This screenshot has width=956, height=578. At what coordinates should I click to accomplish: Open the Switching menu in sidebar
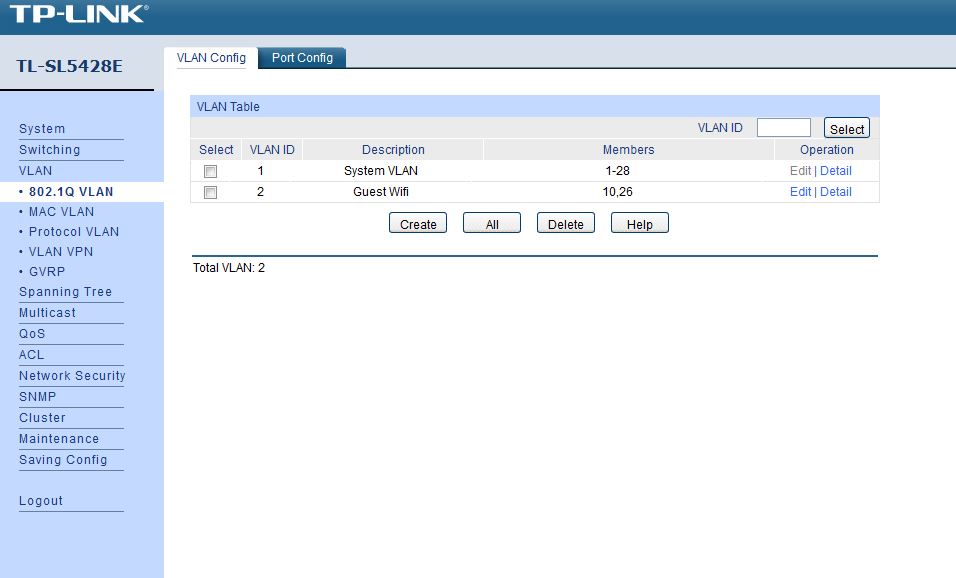pos(49,150)
